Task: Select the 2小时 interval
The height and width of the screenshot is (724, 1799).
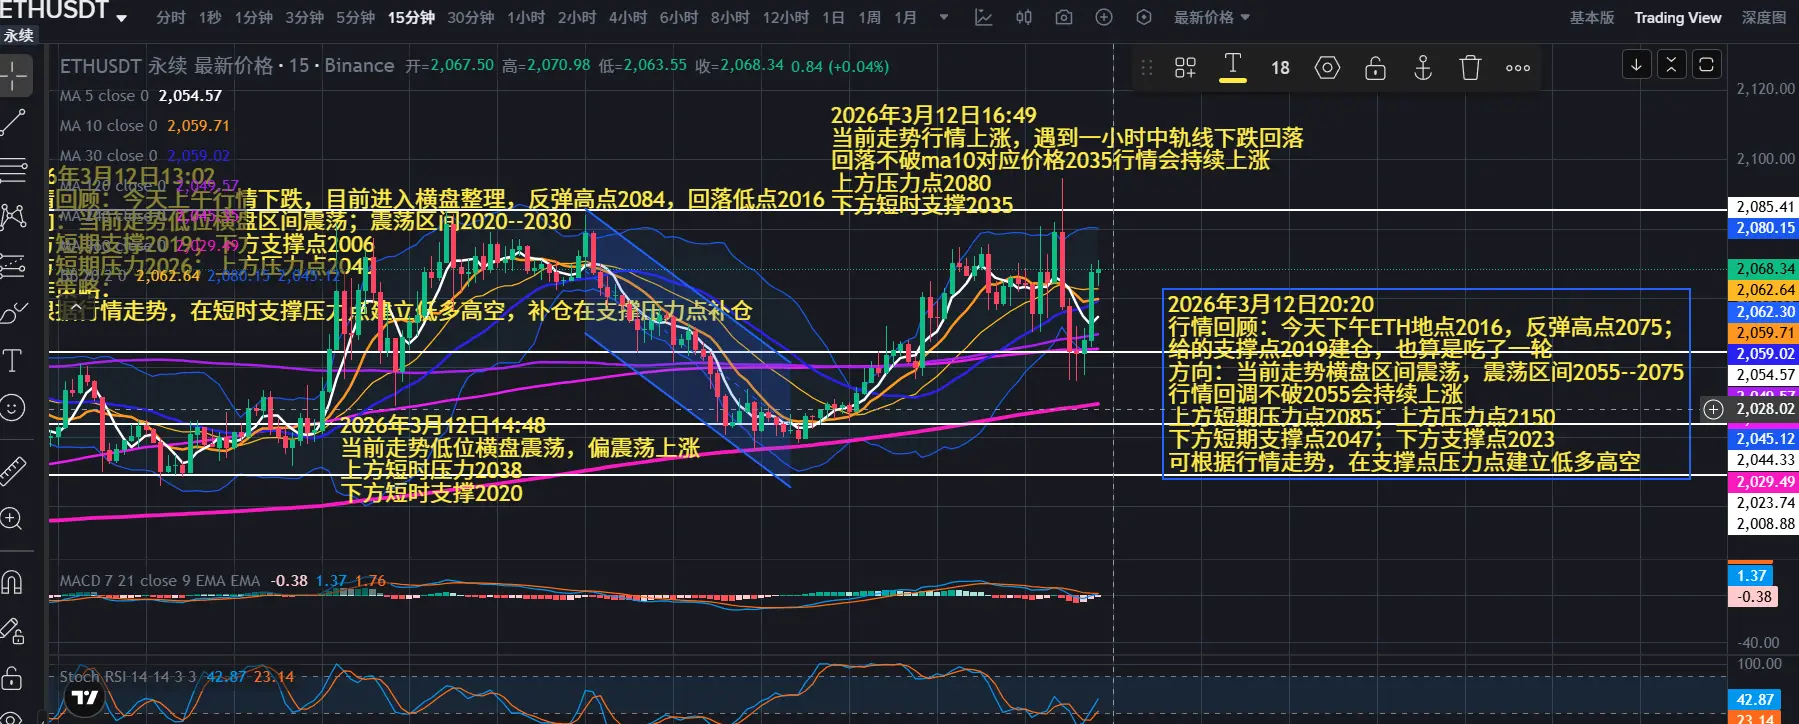Action: point(577,17)
